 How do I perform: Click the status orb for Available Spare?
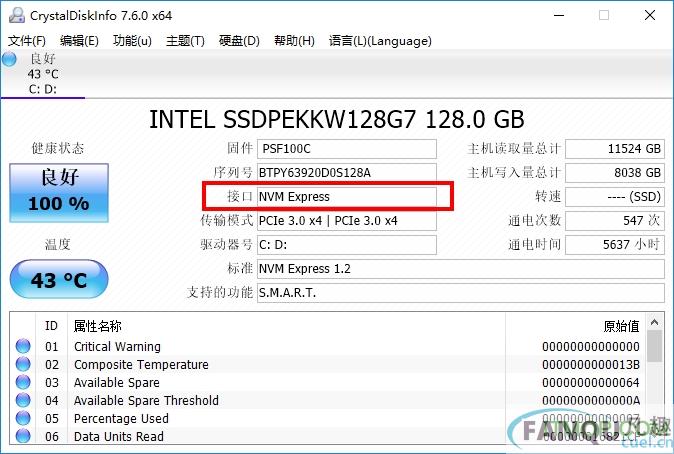tap(23, 382)
